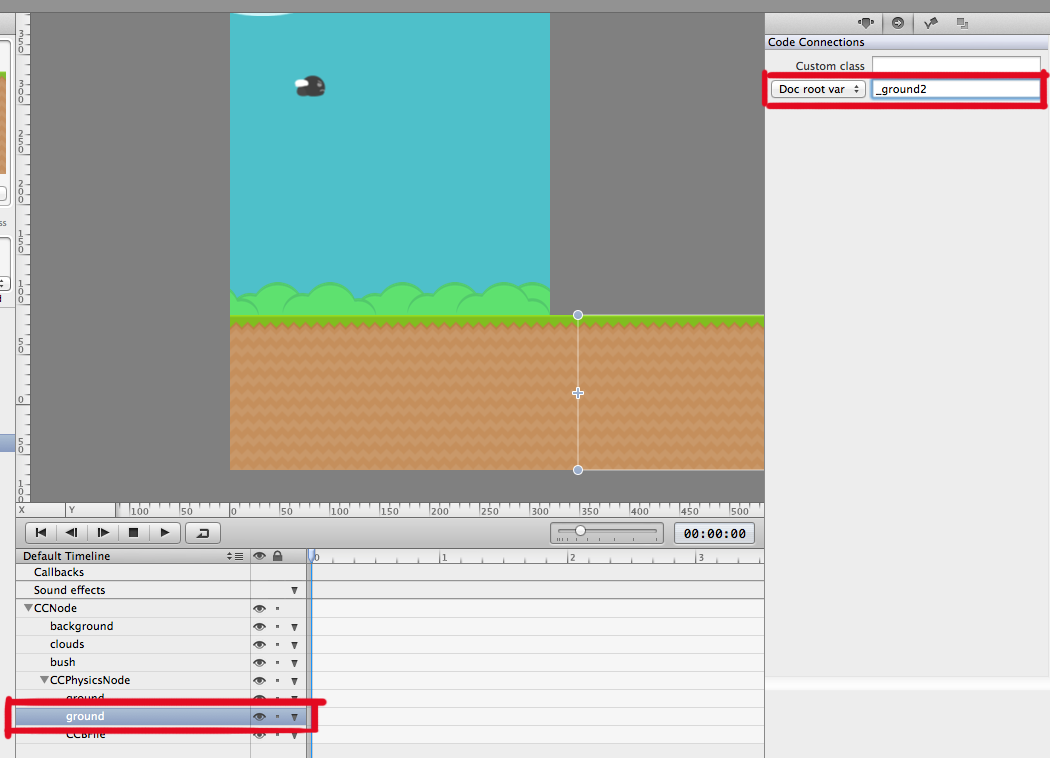Jump to first frame in the timeline
The width and height of the screenshot is (1050, 758).
click(40, 532)
